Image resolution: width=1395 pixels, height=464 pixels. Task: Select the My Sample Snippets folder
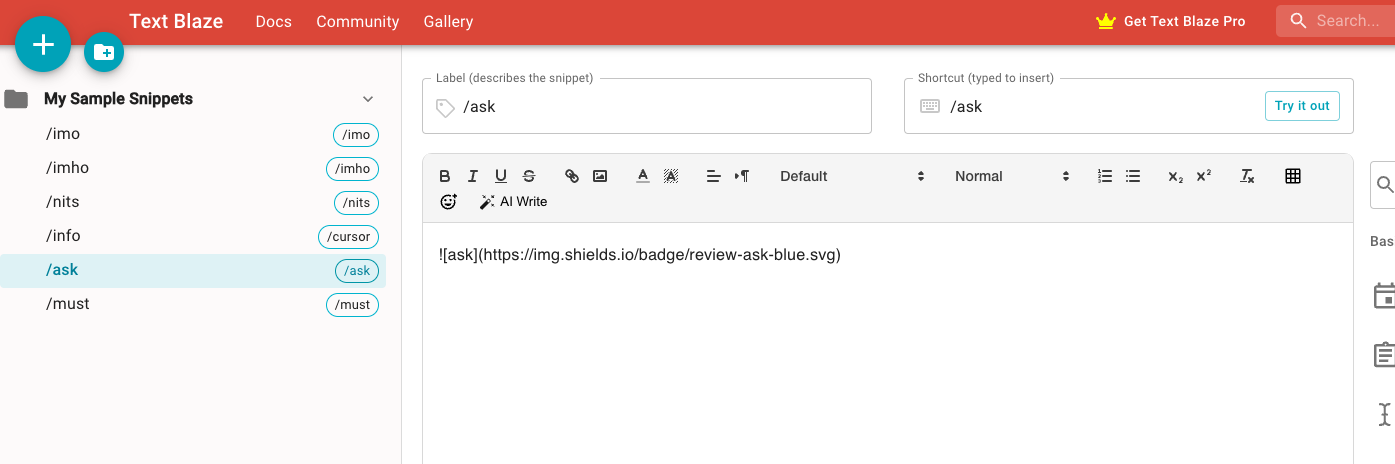pos(118,99)
